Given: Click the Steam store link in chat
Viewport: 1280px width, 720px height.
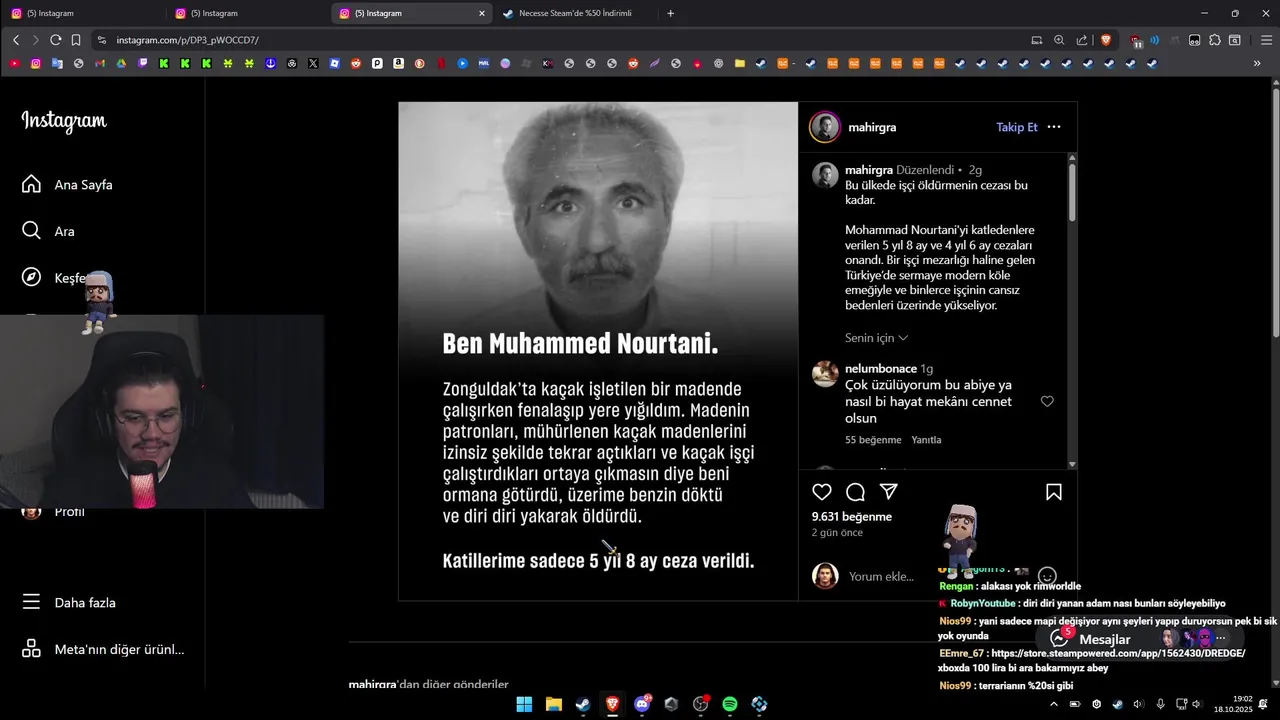Looking at the screenshot, I should [x=1118, y=653].
